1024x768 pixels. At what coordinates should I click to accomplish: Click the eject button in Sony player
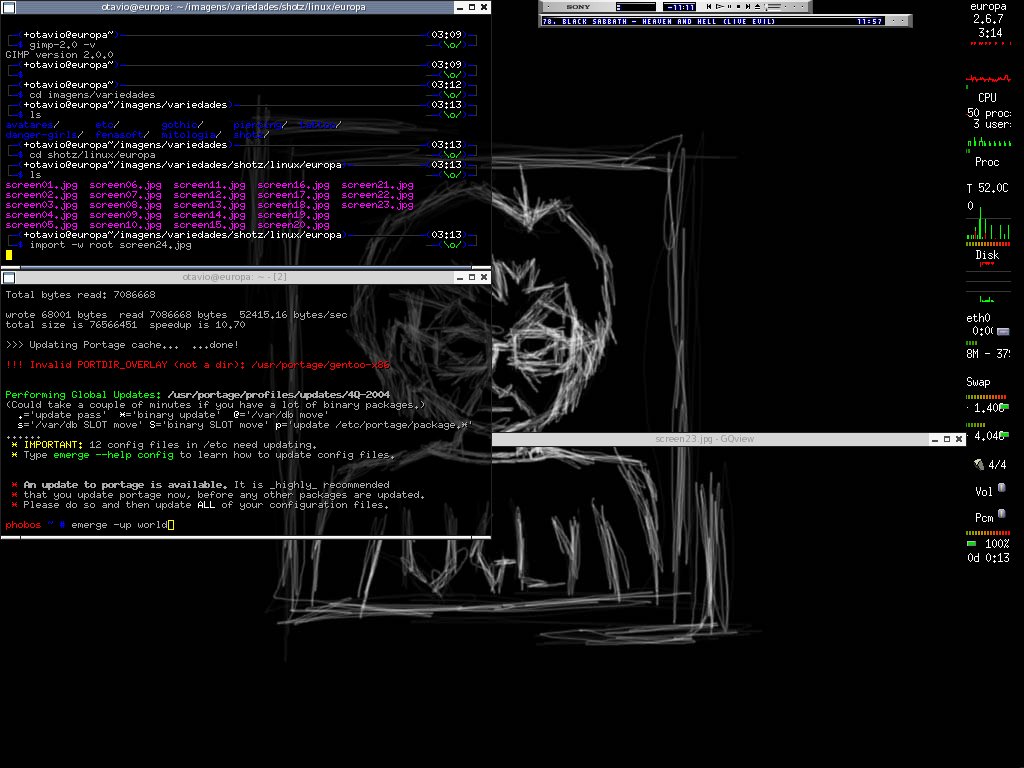[758, 7]
